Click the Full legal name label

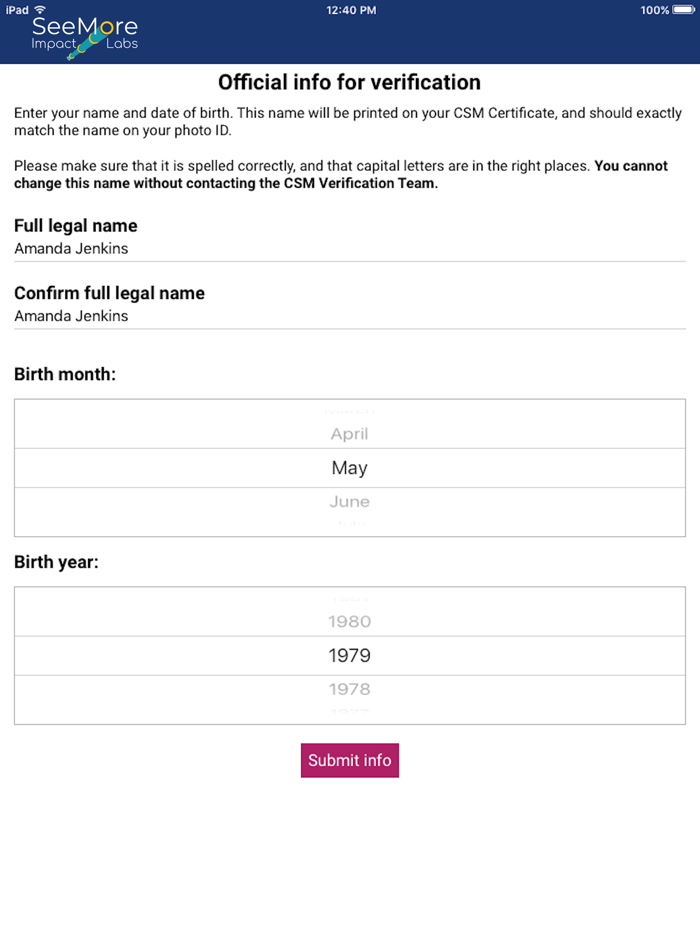pos(76,226)
